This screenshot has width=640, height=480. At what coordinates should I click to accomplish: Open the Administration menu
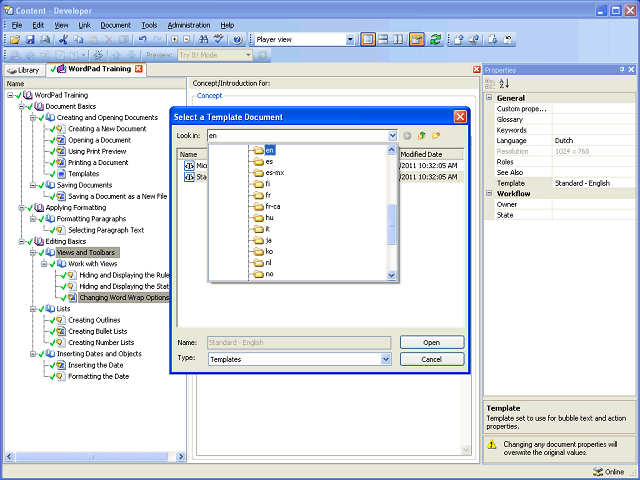point(188,24)
